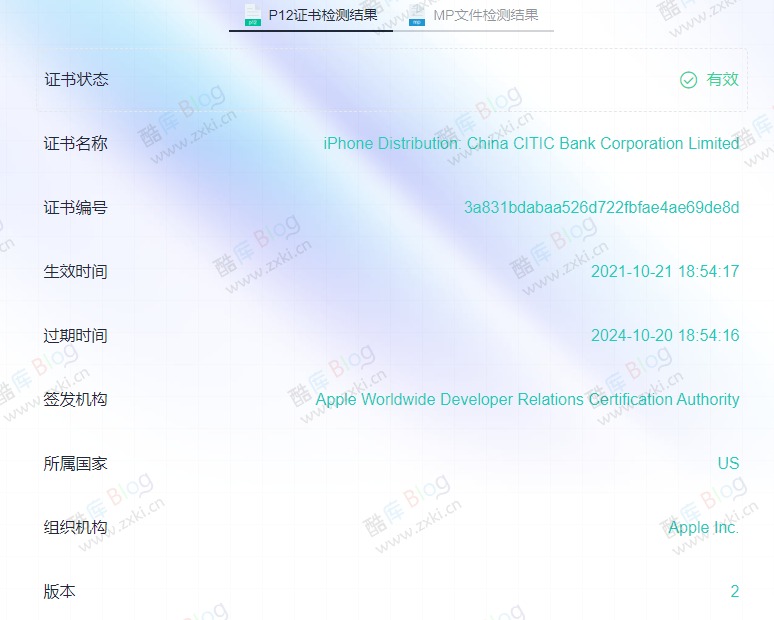Image resolution: width=774 pixels, height=620 pixels.
Task: Select the iPhone Distribution CITIC Bank certificate name
Action: [531, 144]
